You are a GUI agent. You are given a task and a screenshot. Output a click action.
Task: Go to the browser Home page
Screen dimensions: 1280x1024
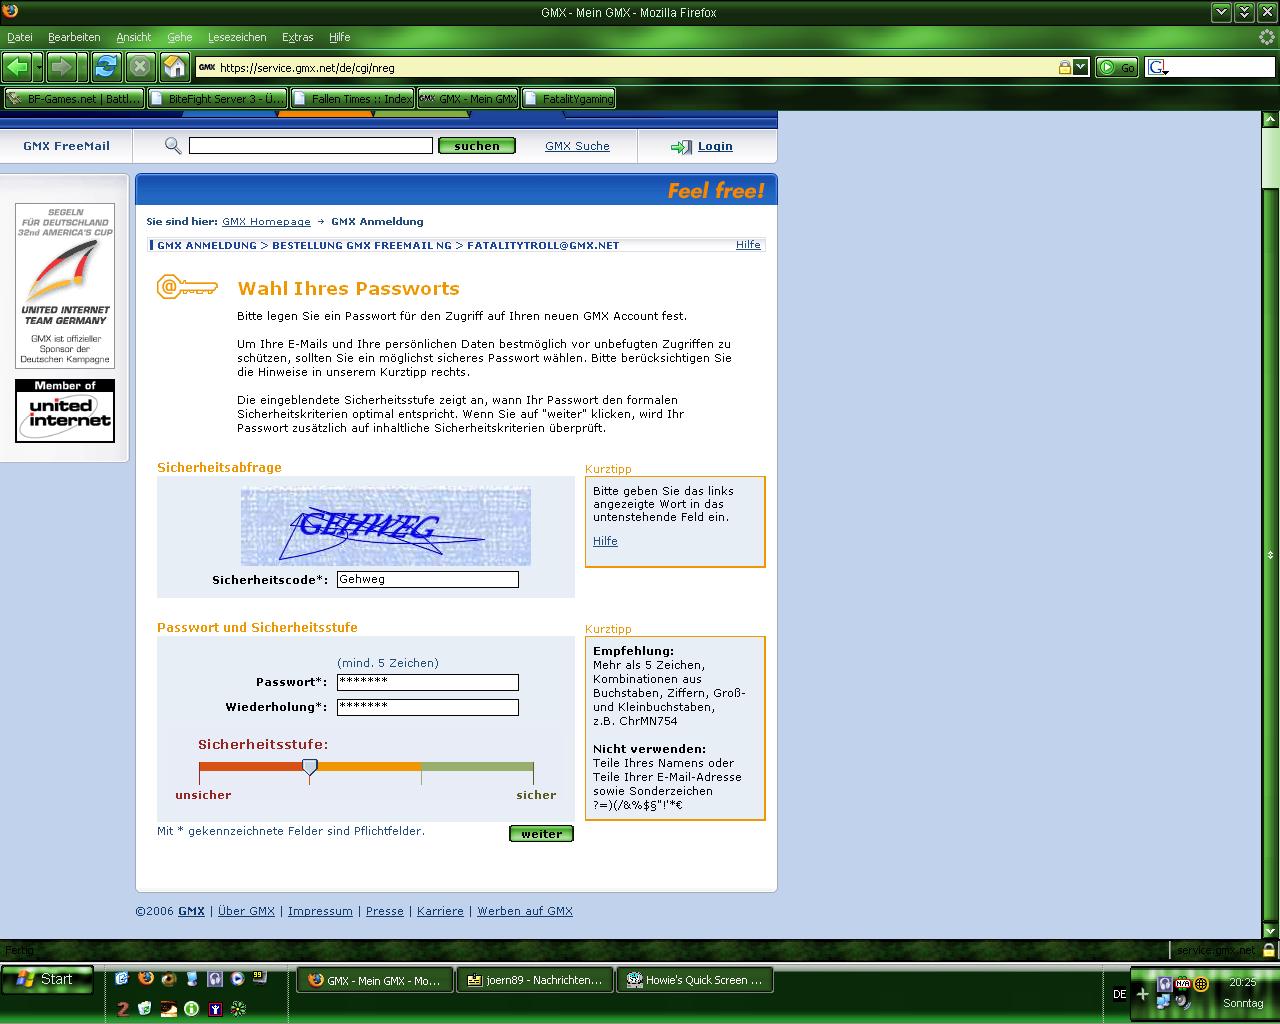coord(175,67)
